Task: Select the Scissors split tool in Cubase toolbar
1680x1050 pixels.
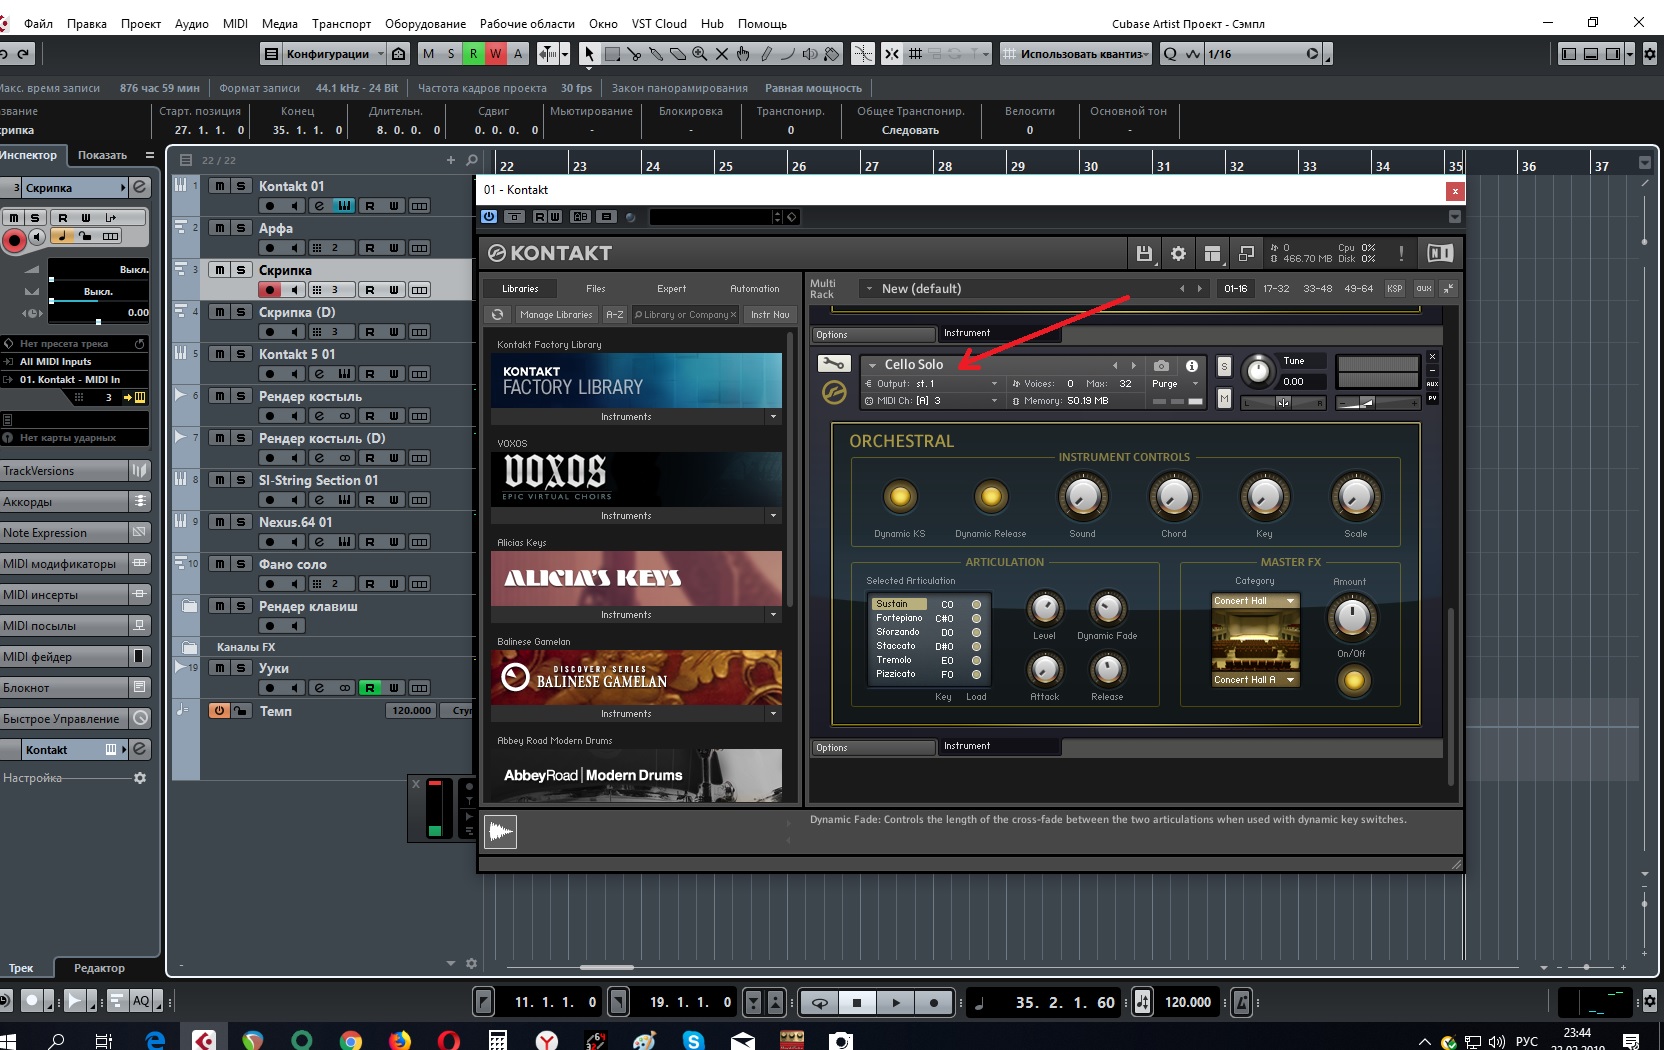Action: tap(634, 54)
